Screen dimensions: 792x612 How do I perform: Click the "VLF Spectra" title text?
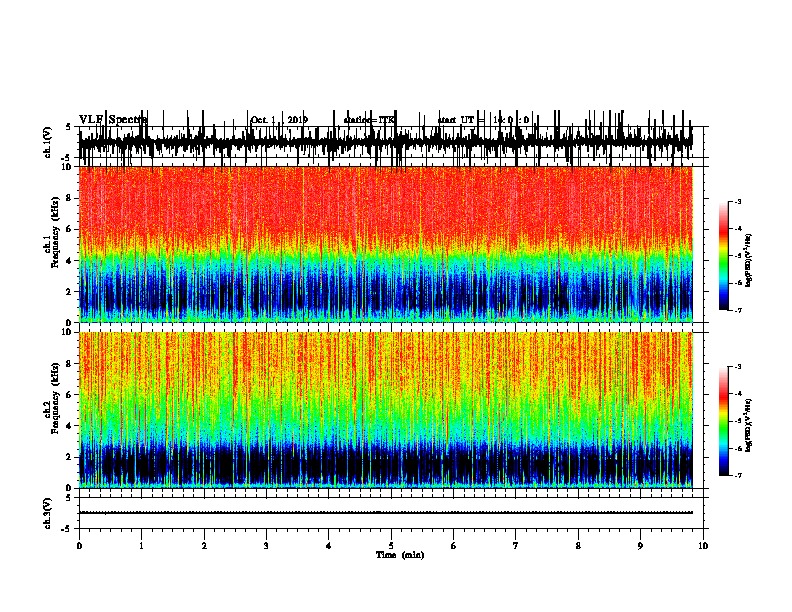tap(113, 120)
